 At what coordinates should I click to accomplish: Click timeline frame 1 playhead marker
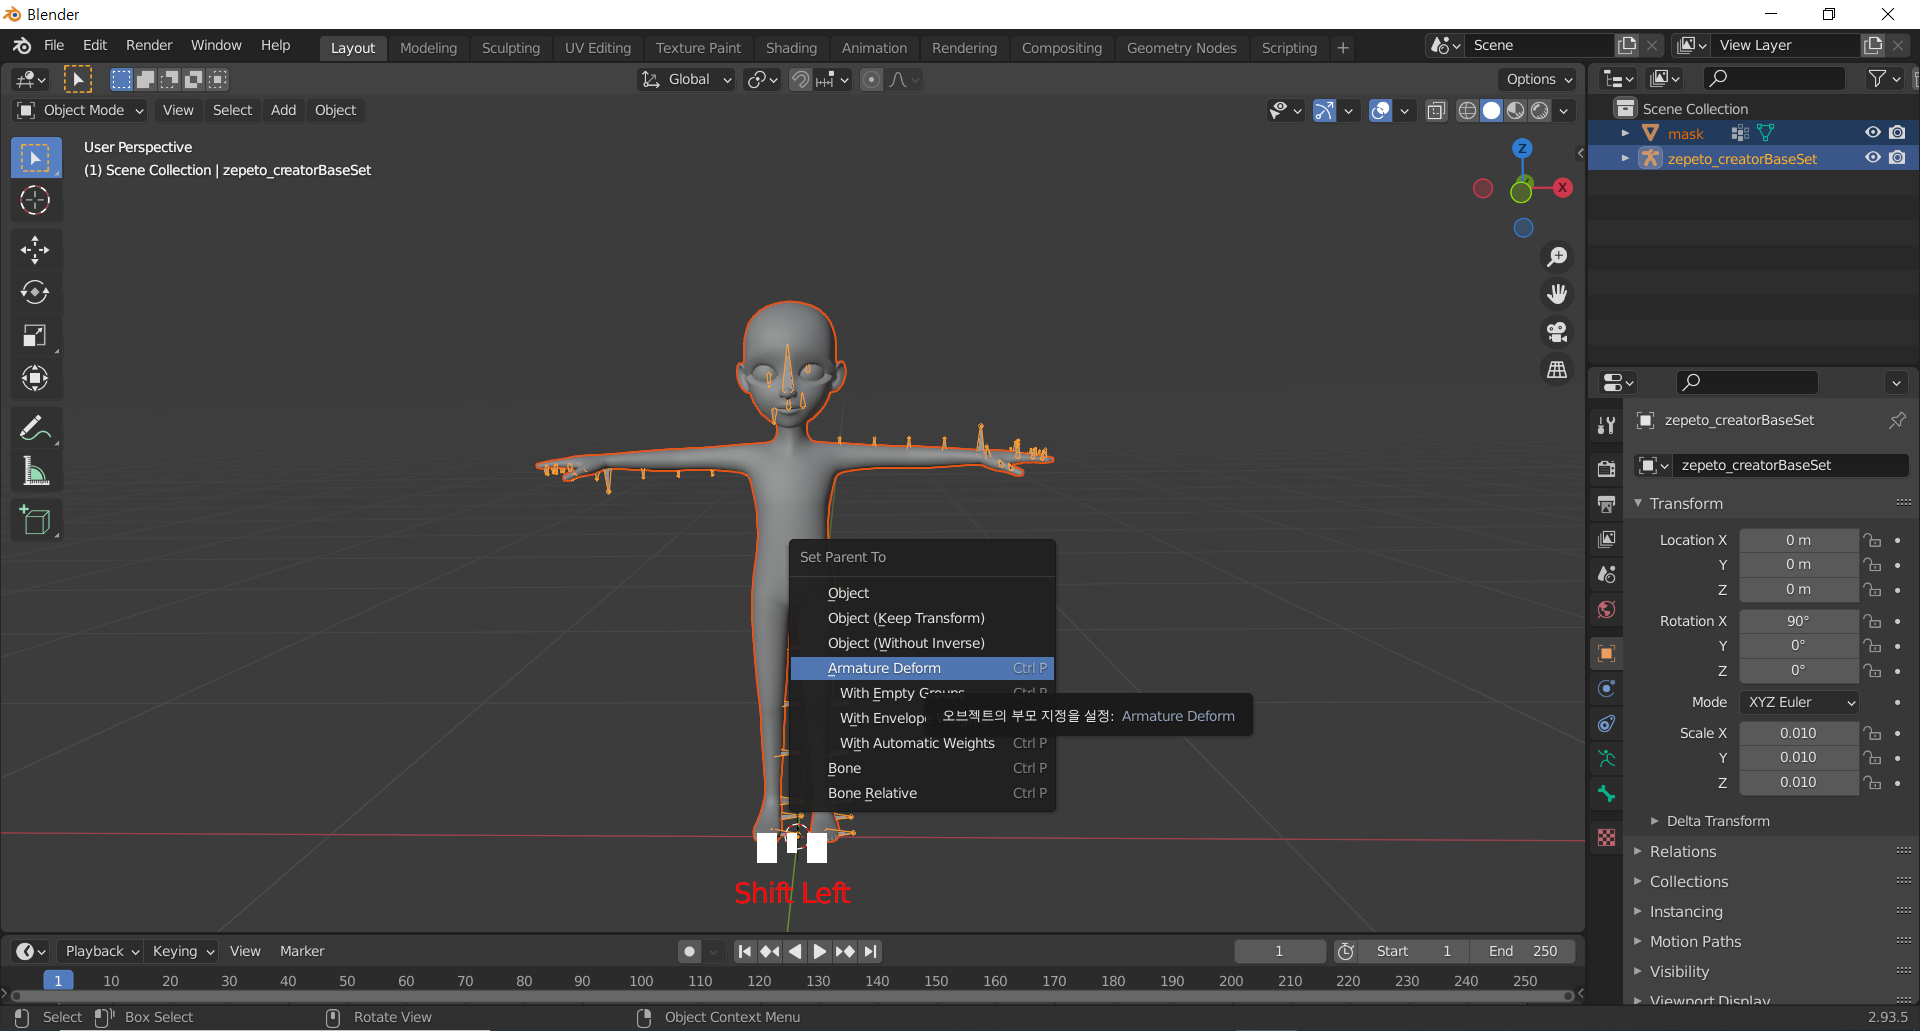coord(58,981)
